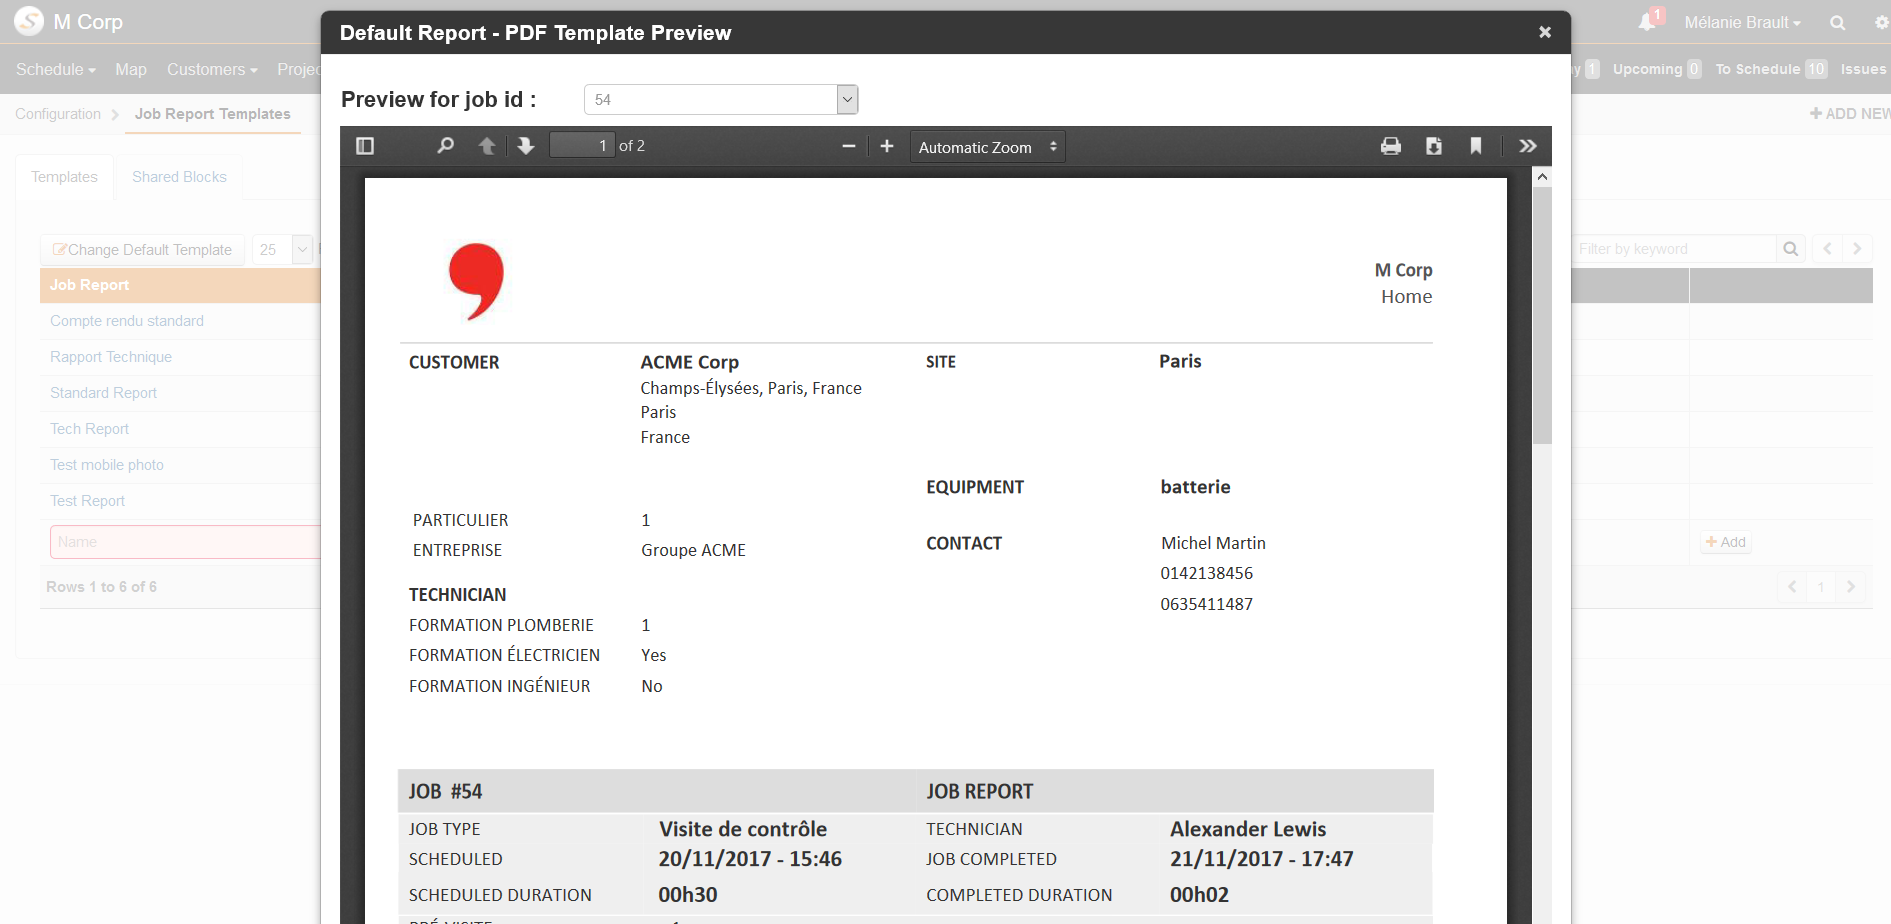Switch to the Templates tab
The height and width of the screenshot is (924, 1891).
click(64, 177)
